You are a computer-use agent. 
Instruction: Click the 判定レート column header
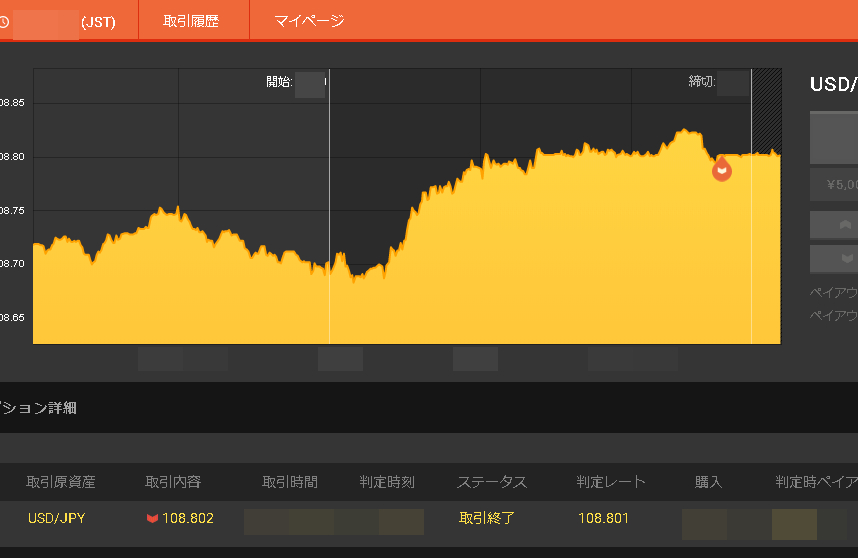(611, 482)
